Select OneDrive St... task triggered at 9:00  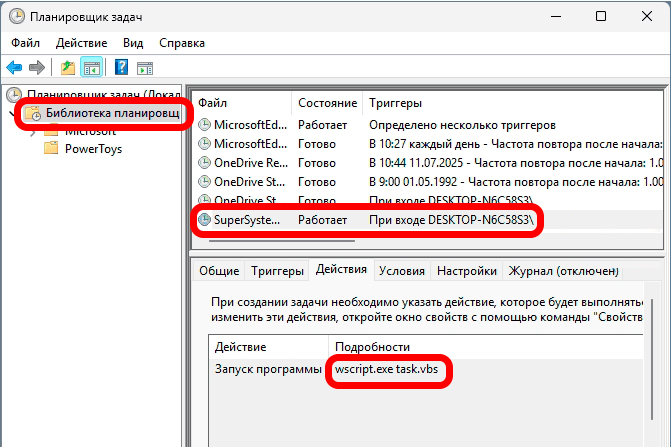click(x=428, y=182)
